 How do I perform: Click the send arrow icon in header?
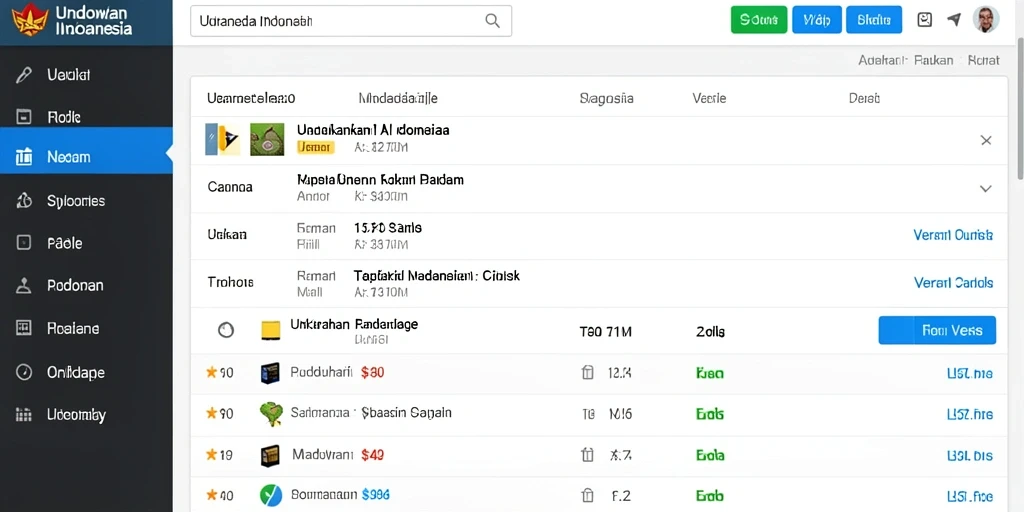[954, 20]
